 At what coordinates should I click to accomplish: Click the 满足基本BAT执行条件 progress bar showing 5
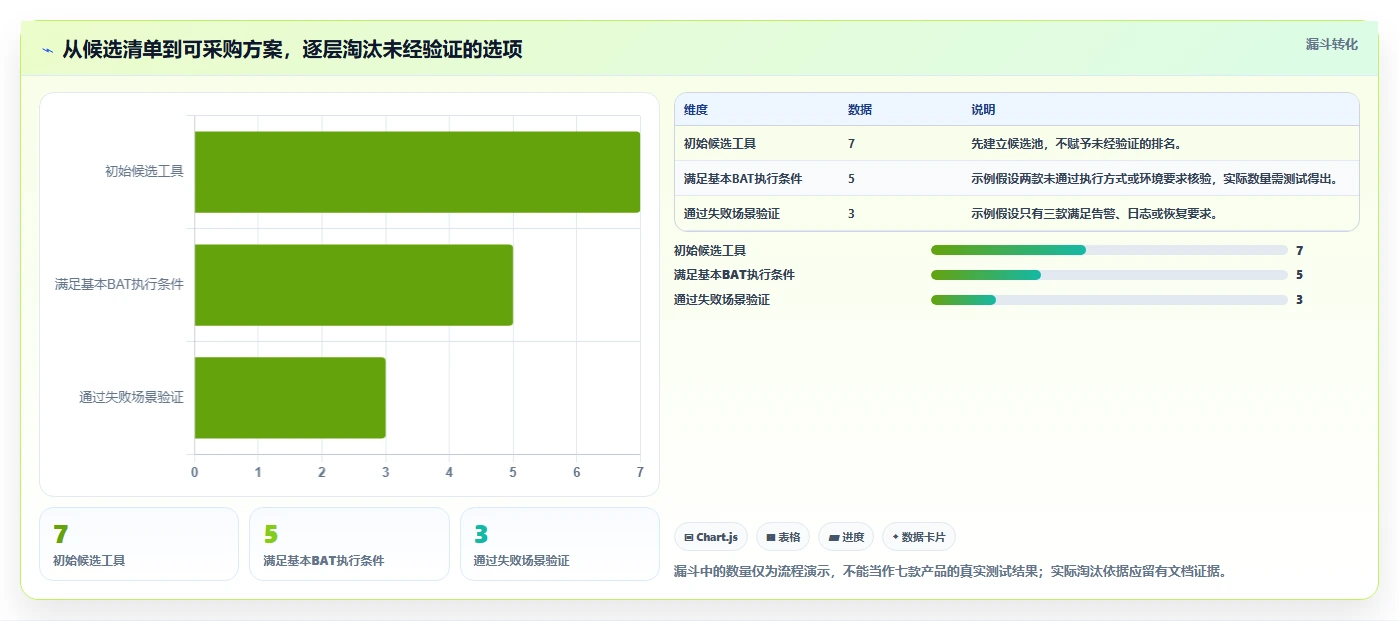[1109, 275]
